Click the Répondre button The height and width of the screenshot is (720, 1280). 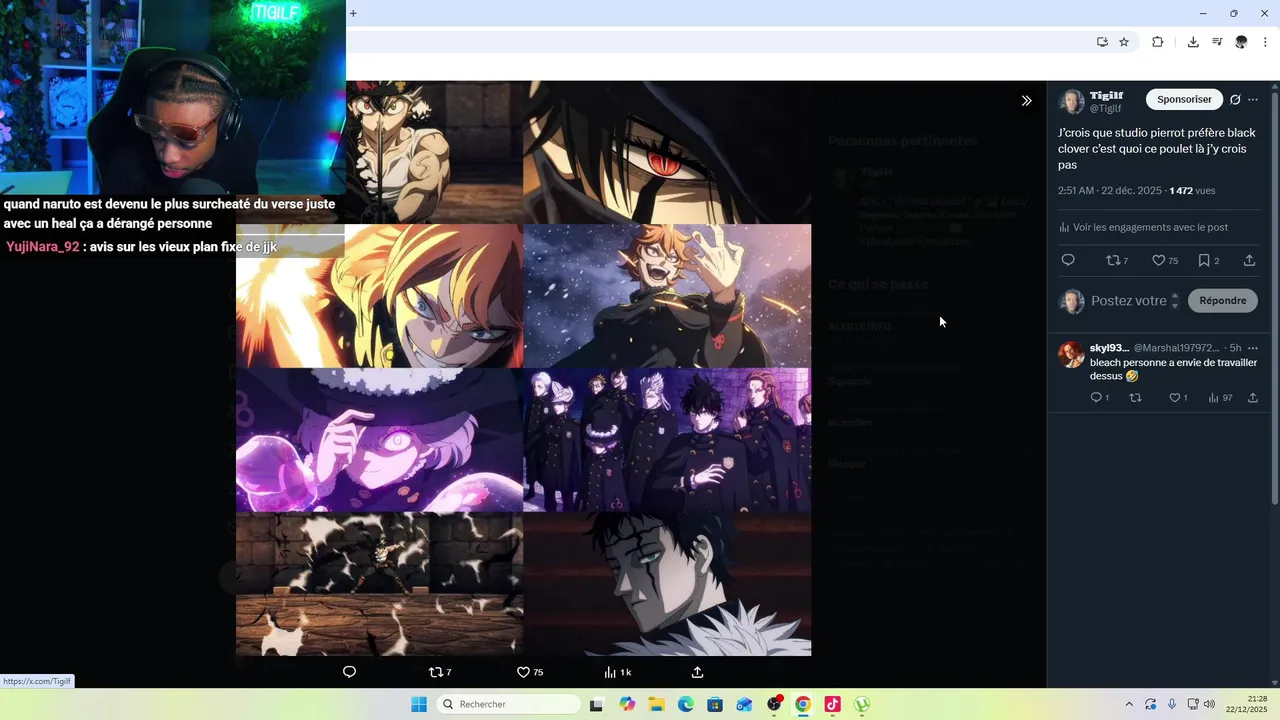(x=1223, y=301)
